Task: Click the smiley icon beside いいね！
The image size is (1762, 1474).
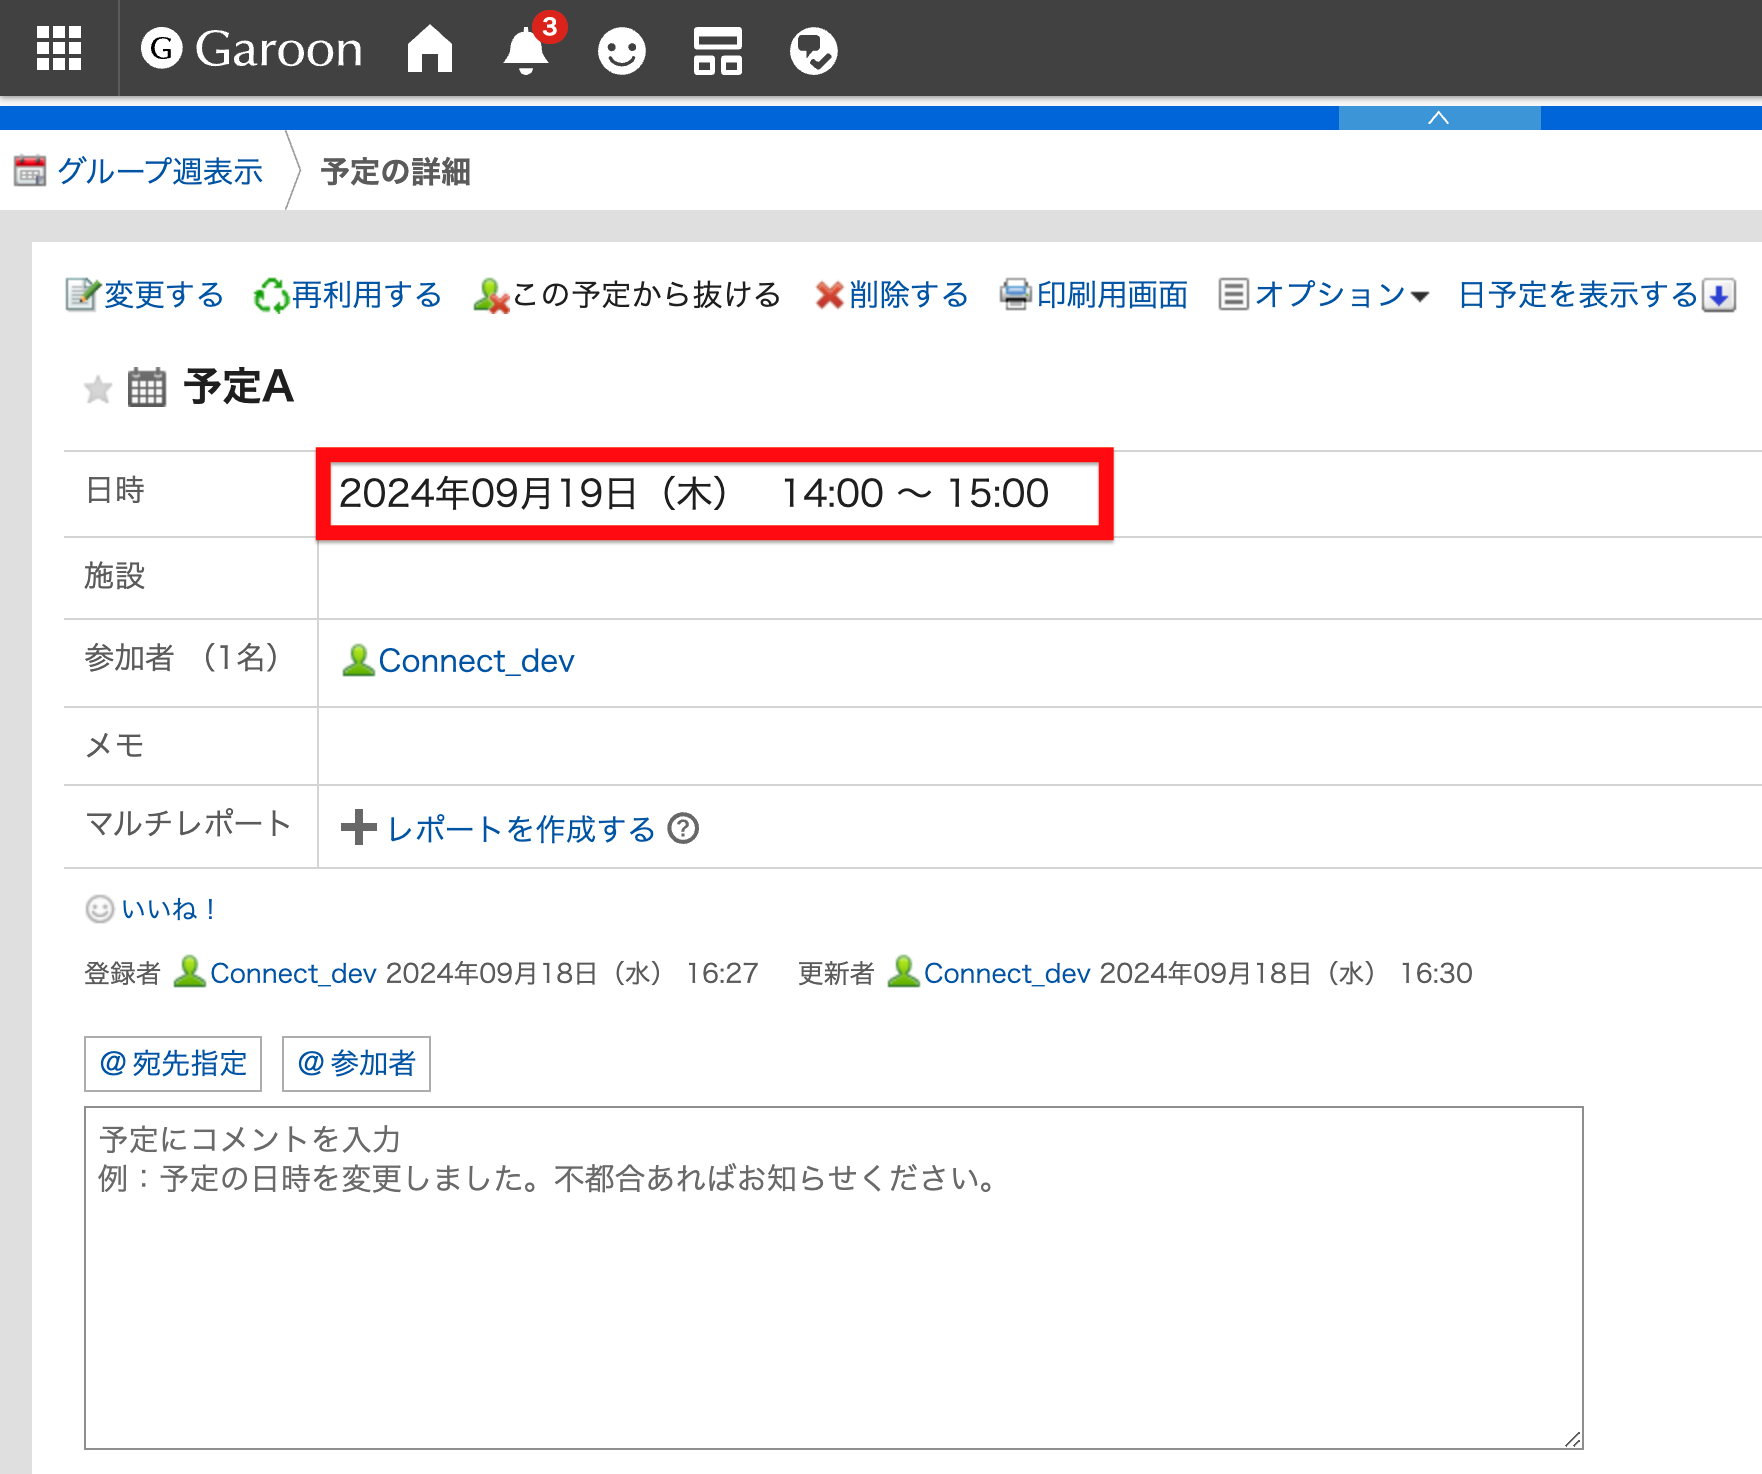Action: pyautogui.click(x=100, y=909)
